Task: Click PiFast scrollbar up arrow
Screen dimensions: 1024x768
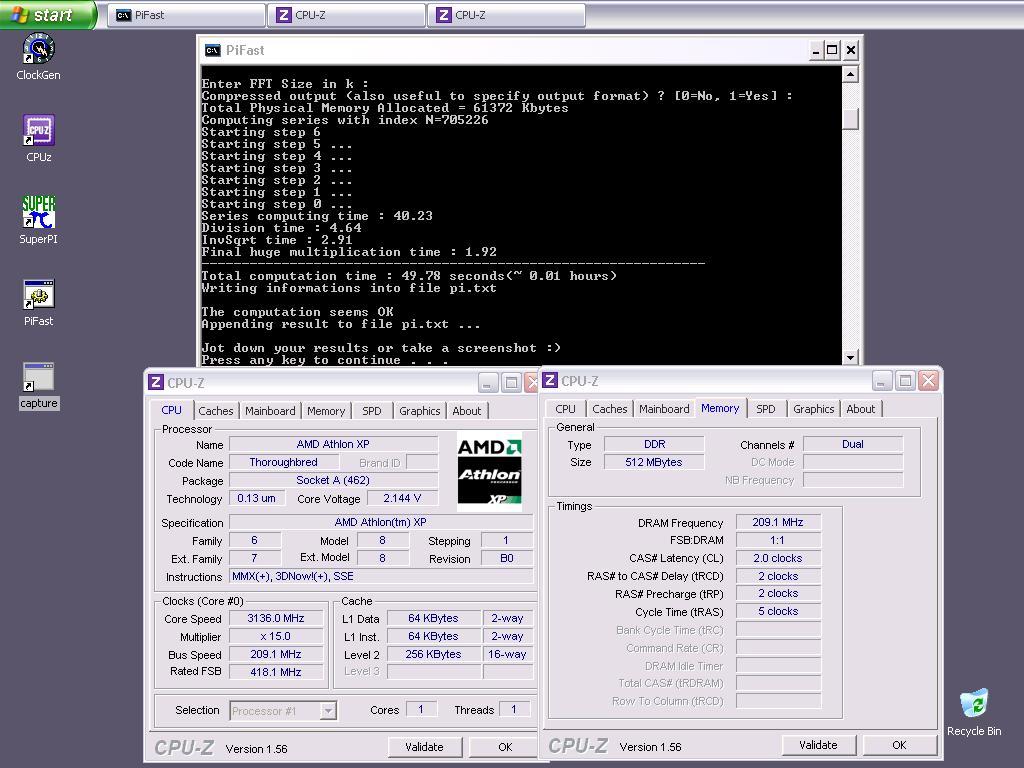Action: (850, 74)
